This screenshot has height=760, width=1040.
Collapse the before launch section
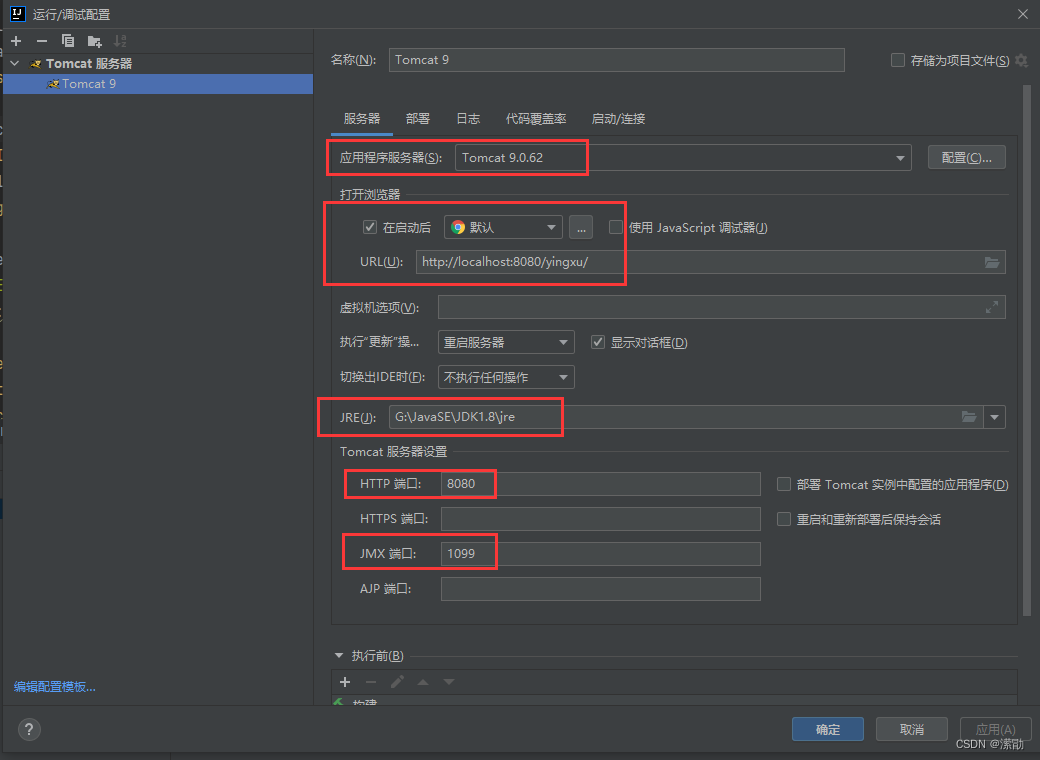tap(339, 656)
